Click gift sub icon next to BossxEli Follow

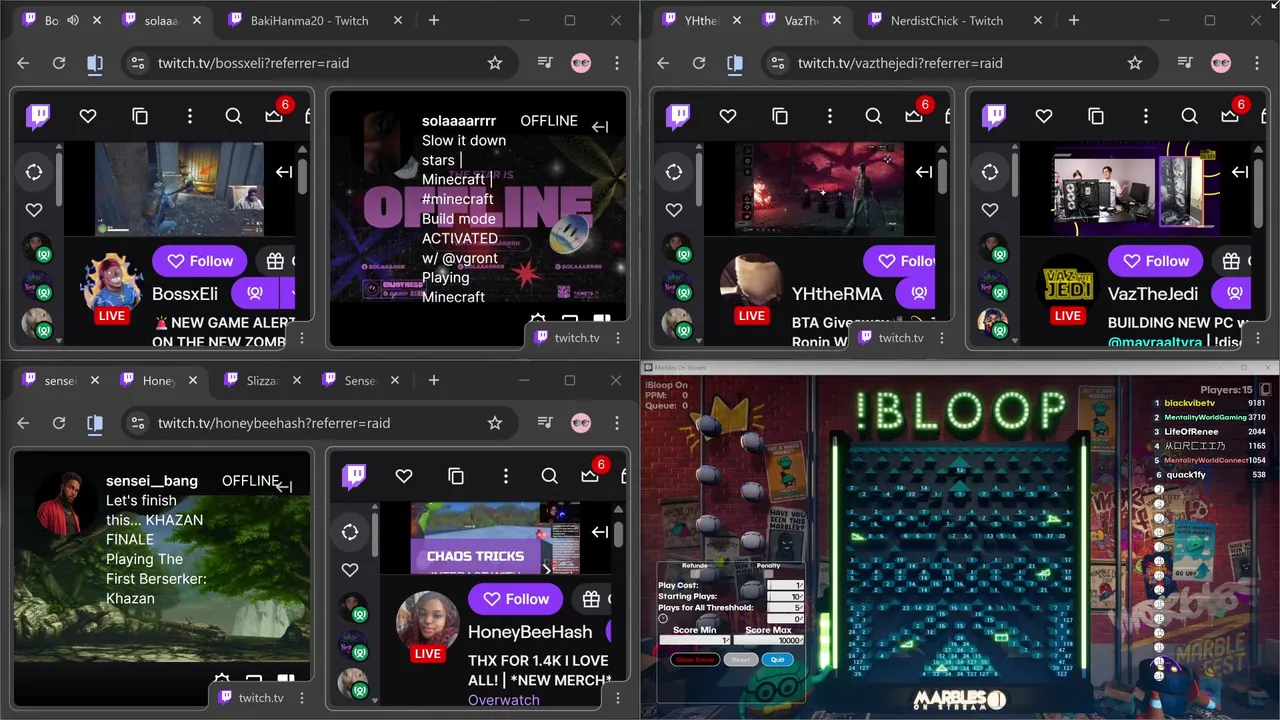tap(275, 261)
